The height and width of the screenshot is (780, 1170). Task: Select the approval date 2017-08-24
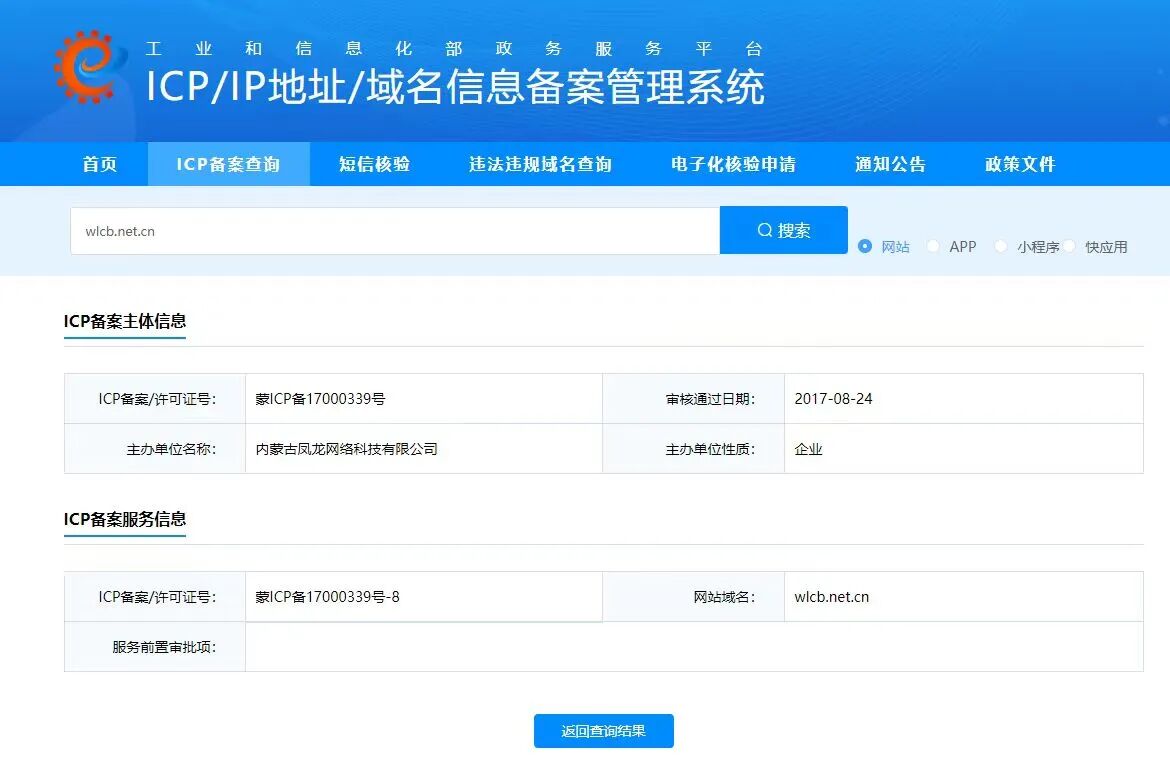click(x=833, y=399)
